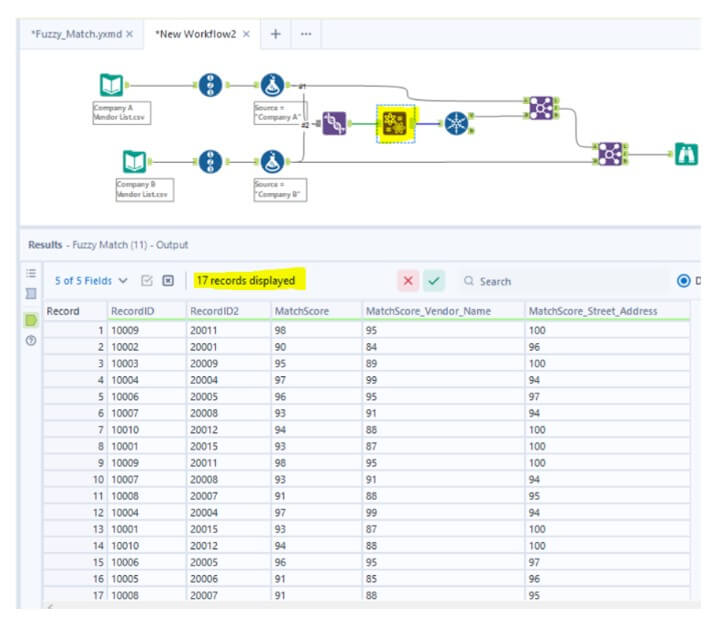Close the New Workflow2 tab

[246, 34]
